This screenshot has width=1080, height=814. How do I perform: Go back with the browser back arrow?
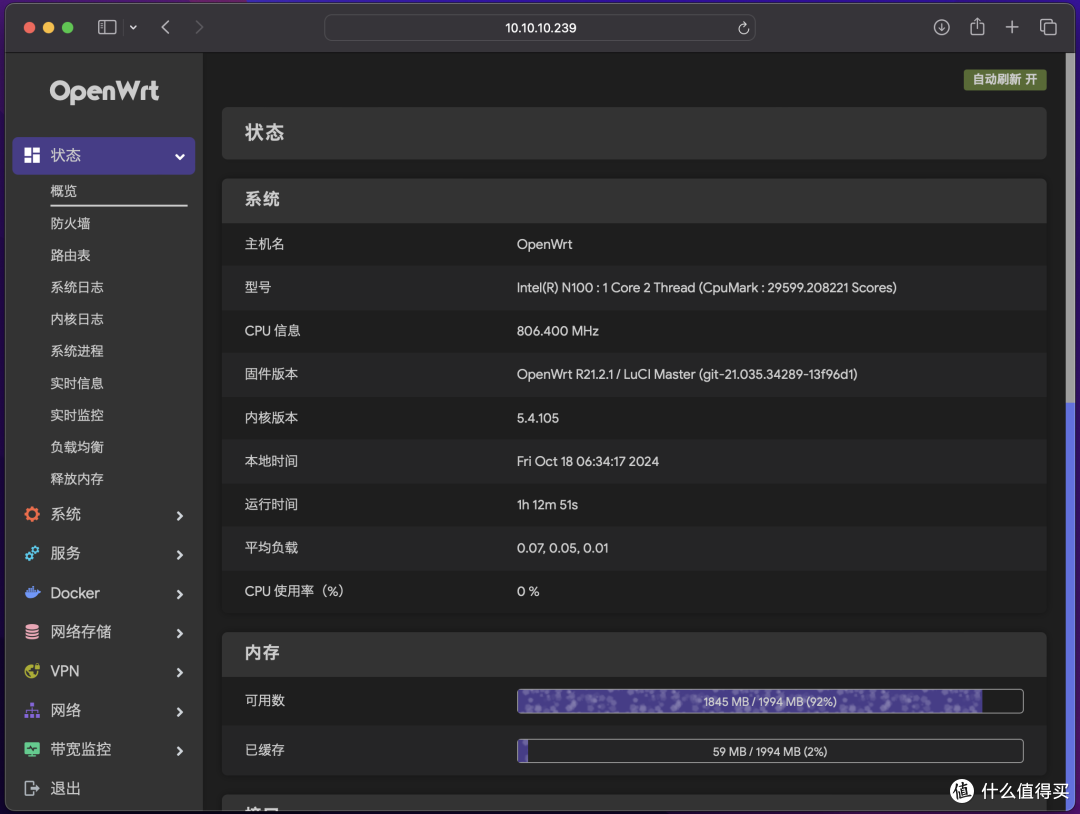click(x=165, y=28)
